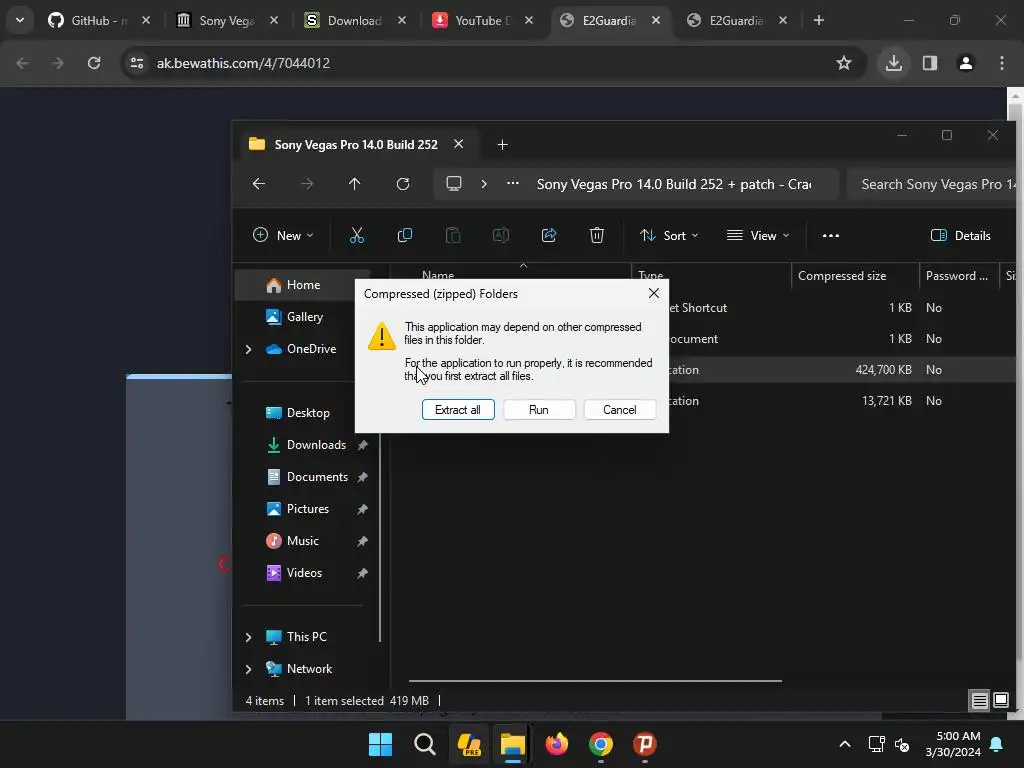Open the Chrome profile icon
Viewport: 1024px width, 768px height.
(x=966, y=63)
